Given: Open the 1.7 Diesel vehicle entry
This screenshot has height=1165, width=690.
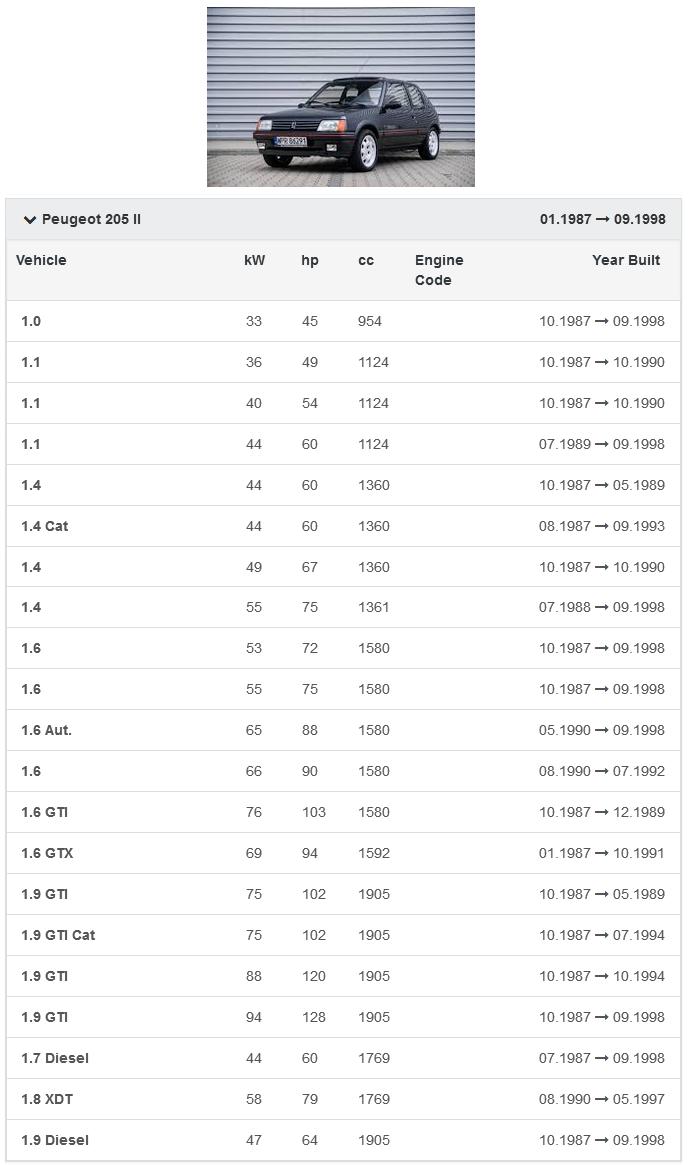Looking at the screenshot, I should (55, 1058).
